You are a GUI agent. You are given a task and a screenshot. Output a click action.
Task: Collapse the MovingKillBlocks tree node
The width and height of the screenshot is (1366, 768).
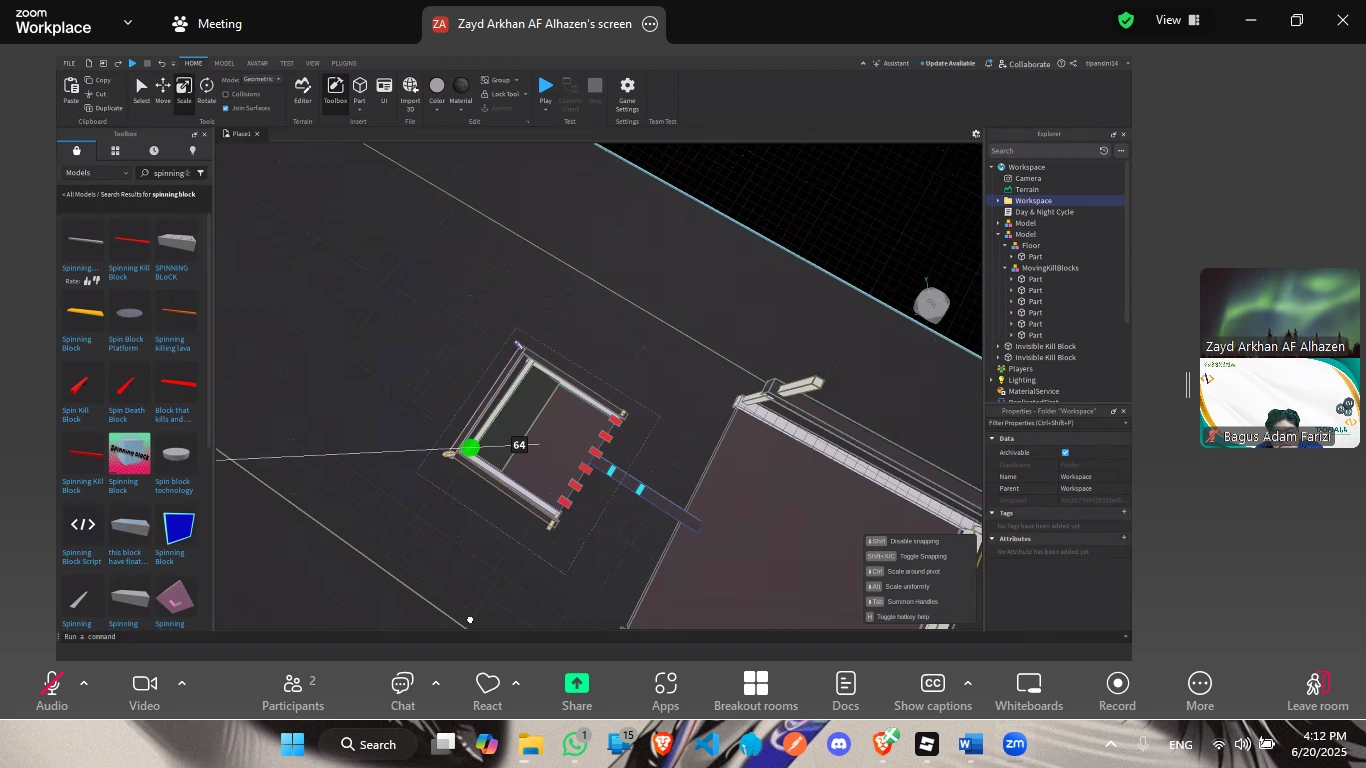point(1005,268)
